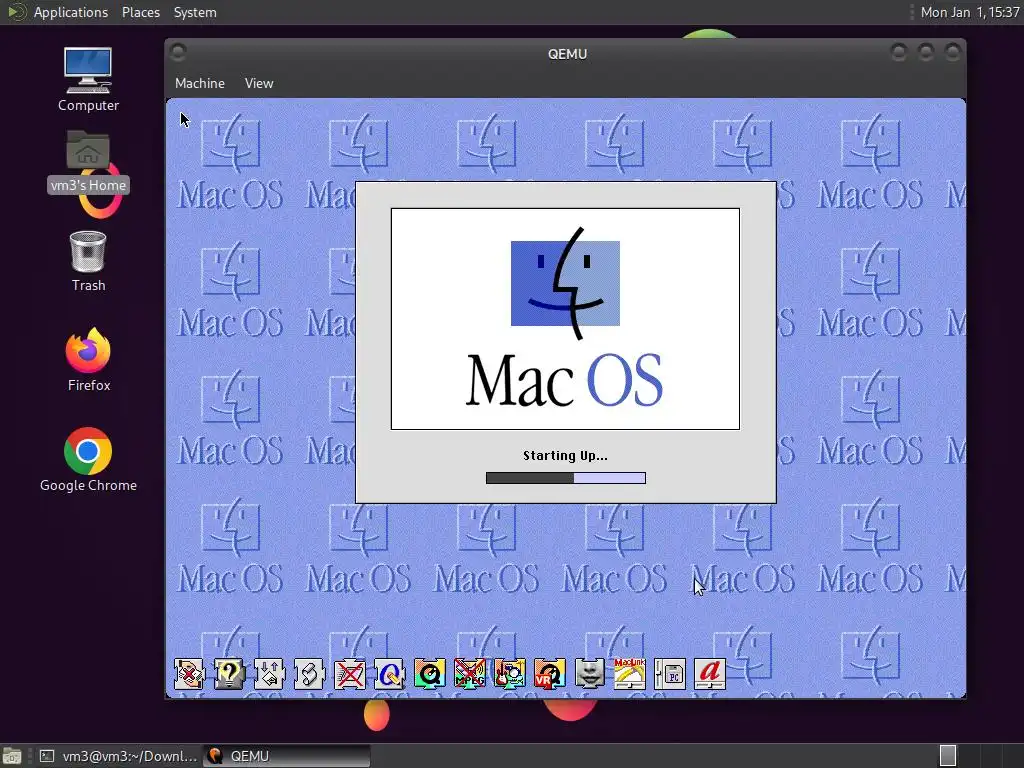Click the 'Starting Up...' text

(x=566, y=455)
